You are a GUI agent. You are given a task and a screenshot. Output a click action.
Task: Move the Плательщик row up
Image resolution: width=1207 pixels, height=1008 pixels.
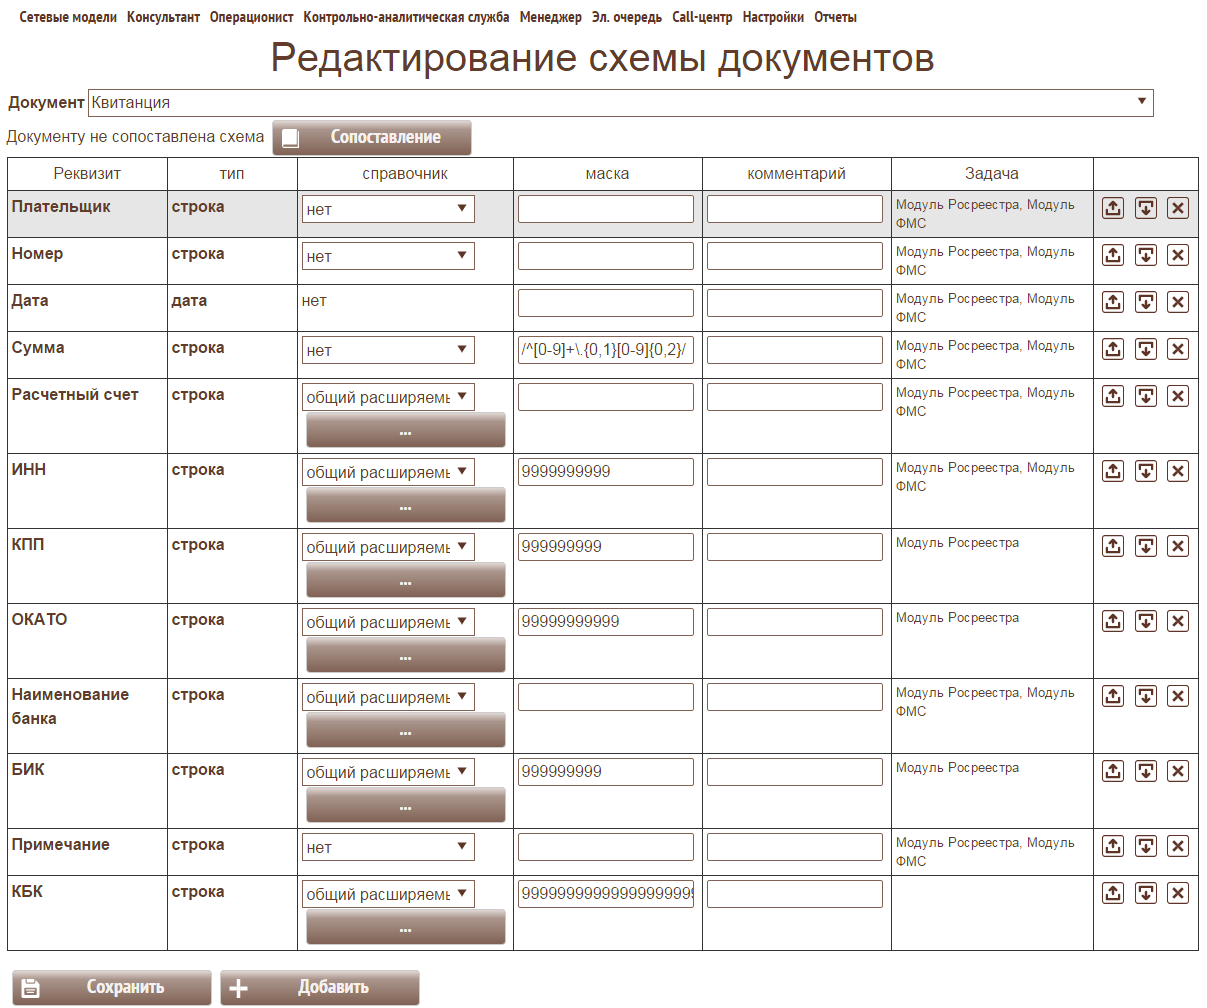click(x=1113, y=208)
